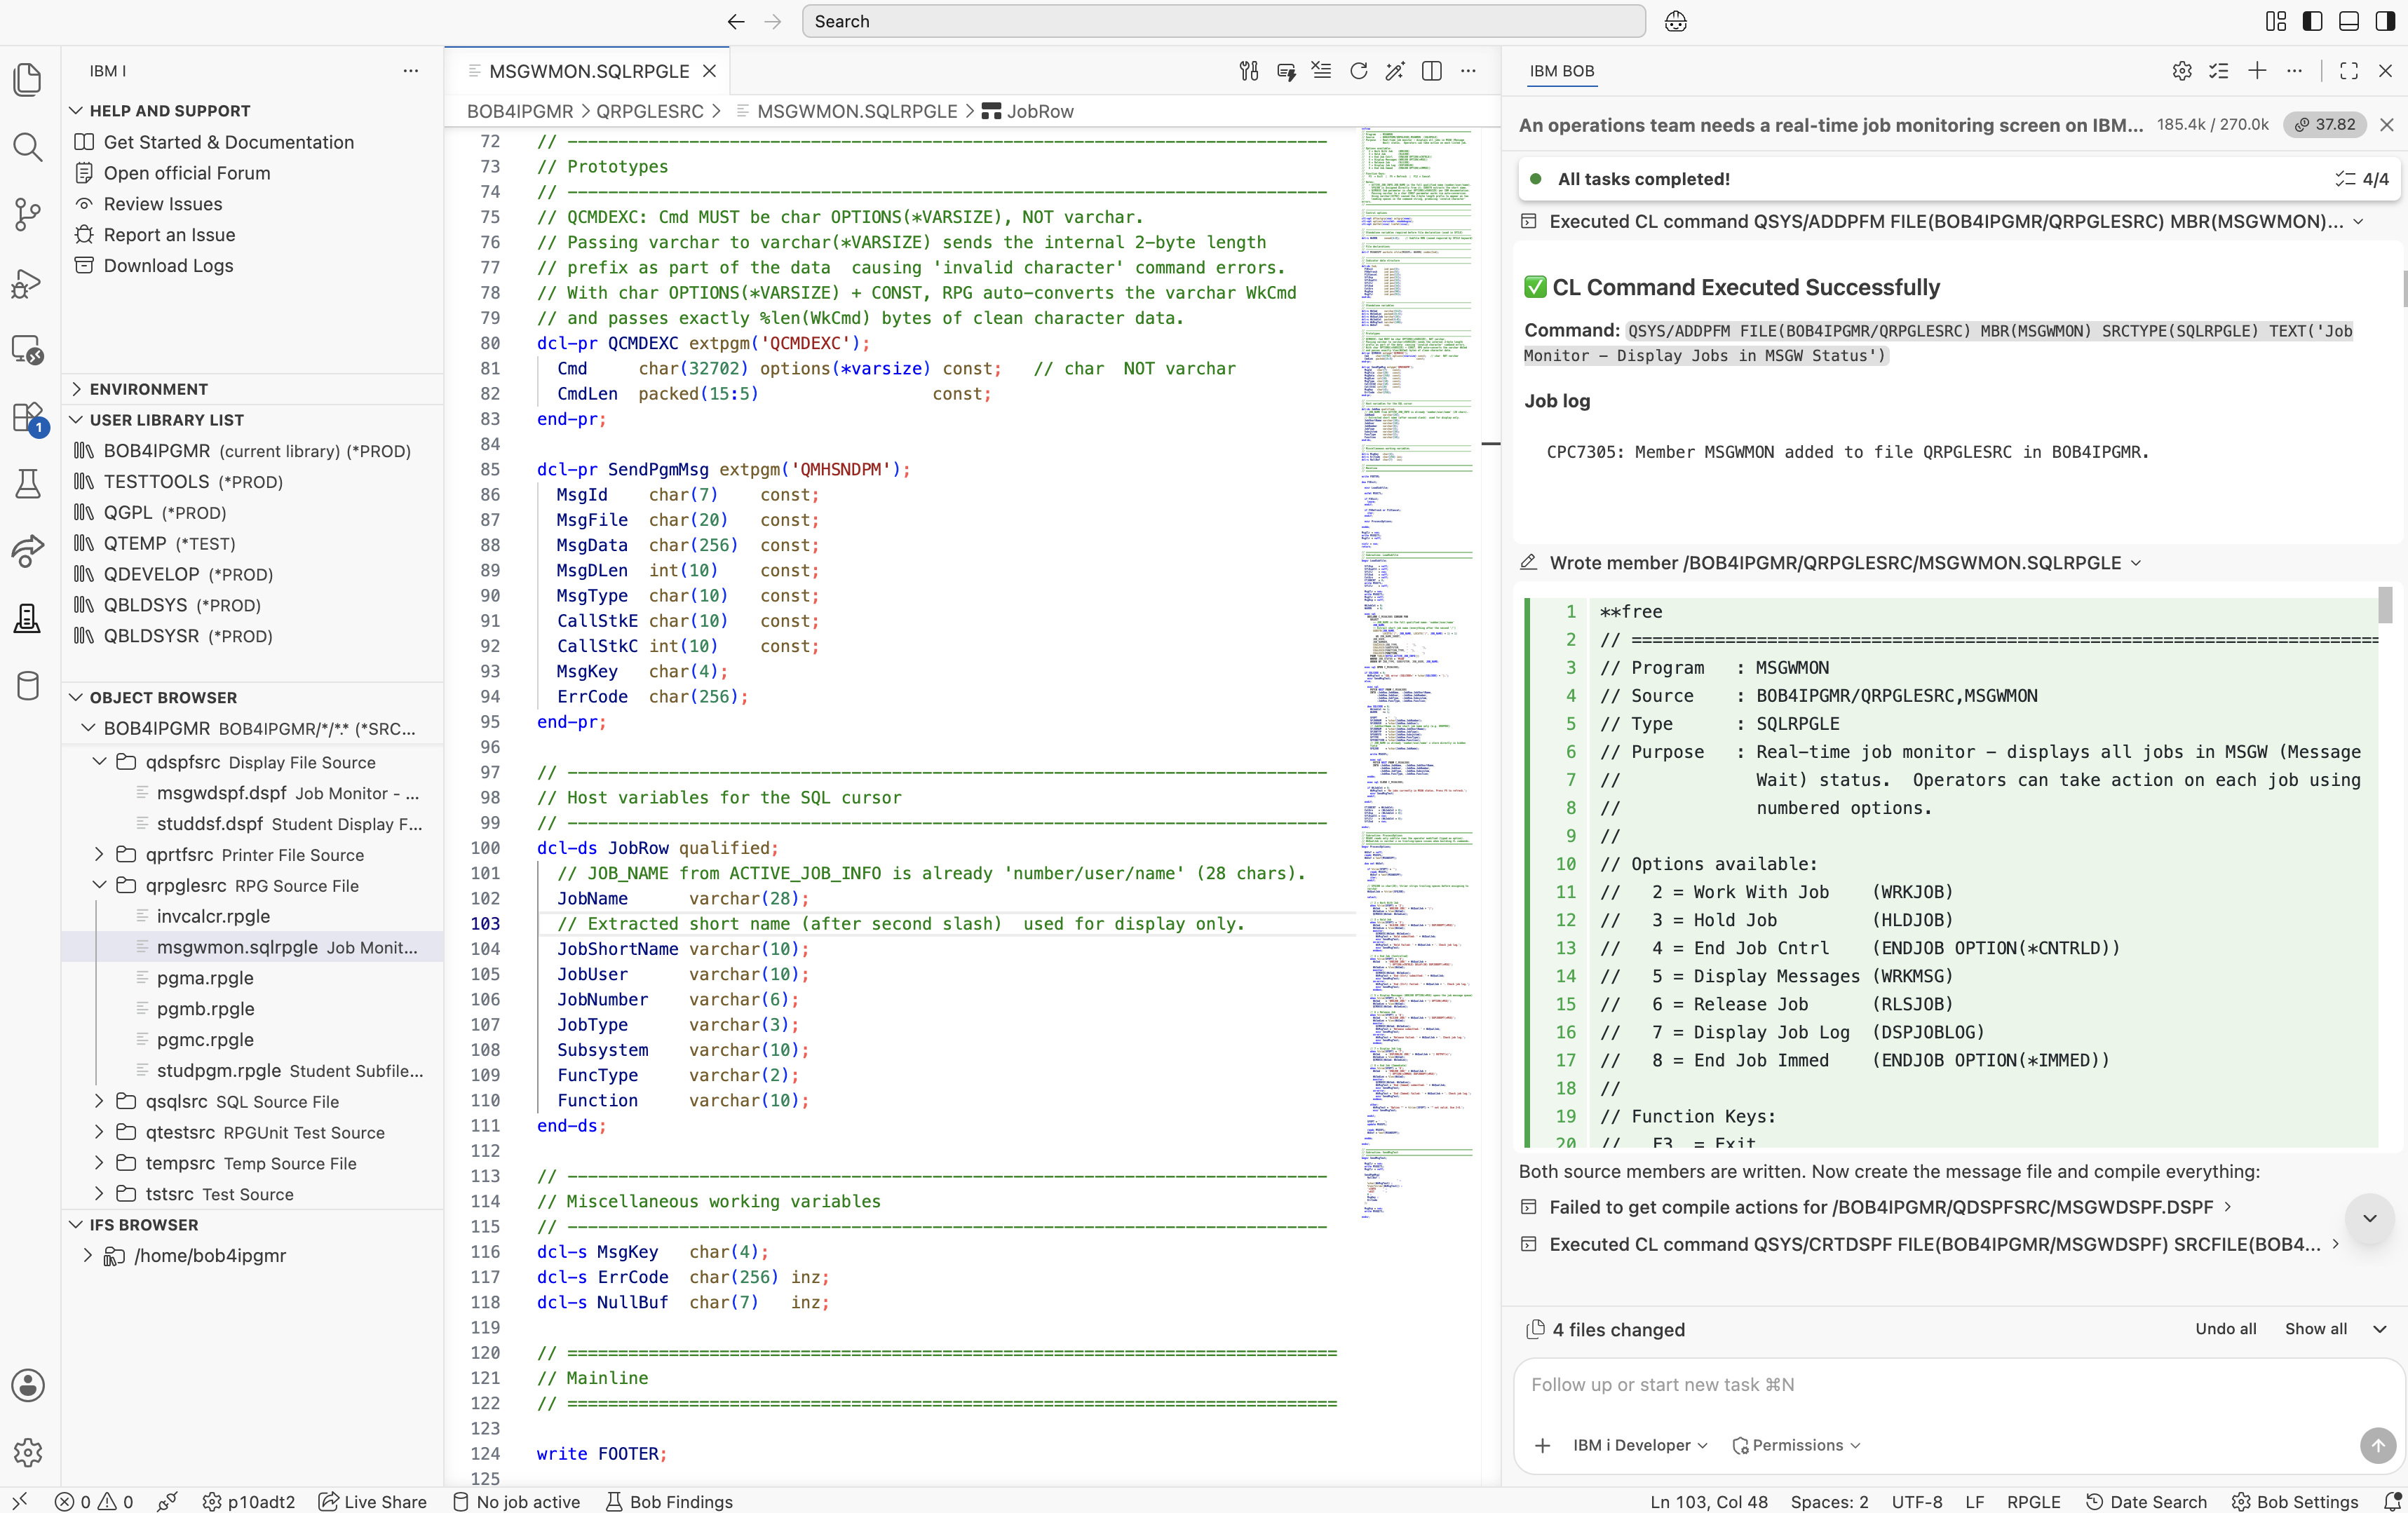Click Show all in files changed bar
Image resolution: width=2408 pixels, height=1513 pixels.
tap(2315, 1329)
